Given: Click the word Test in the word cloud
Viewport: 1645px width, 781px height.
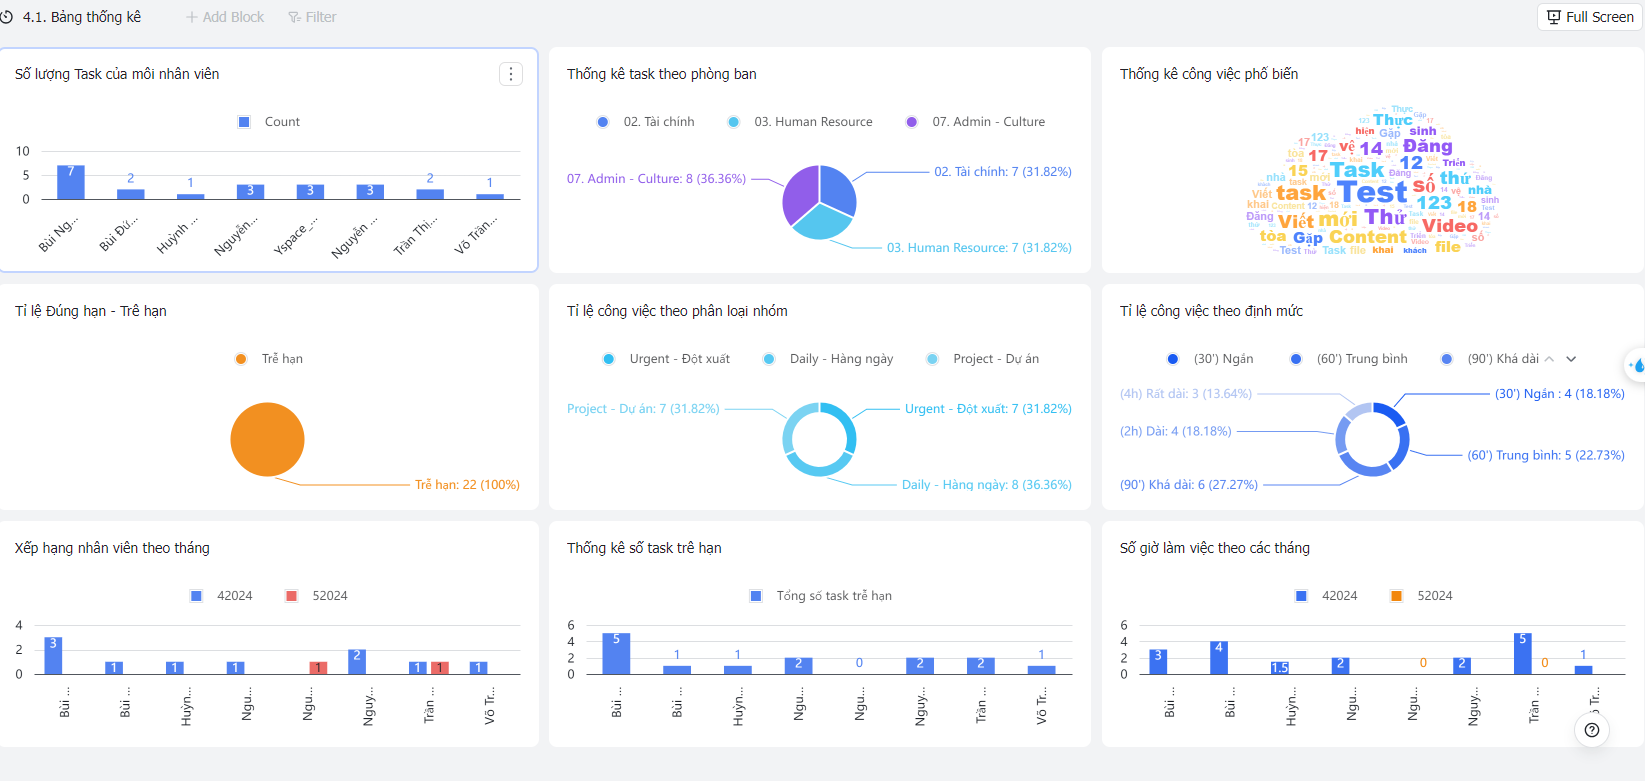Looking at the screenshot, I should [1372, 192].
